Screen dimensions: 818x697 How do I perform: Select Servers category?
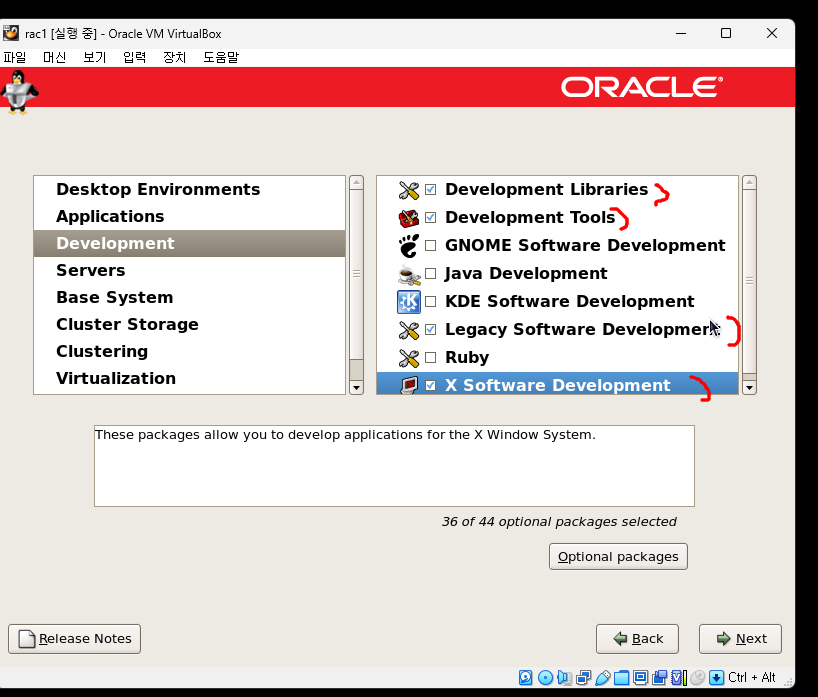pyautogui.click(x=189, y=270)
